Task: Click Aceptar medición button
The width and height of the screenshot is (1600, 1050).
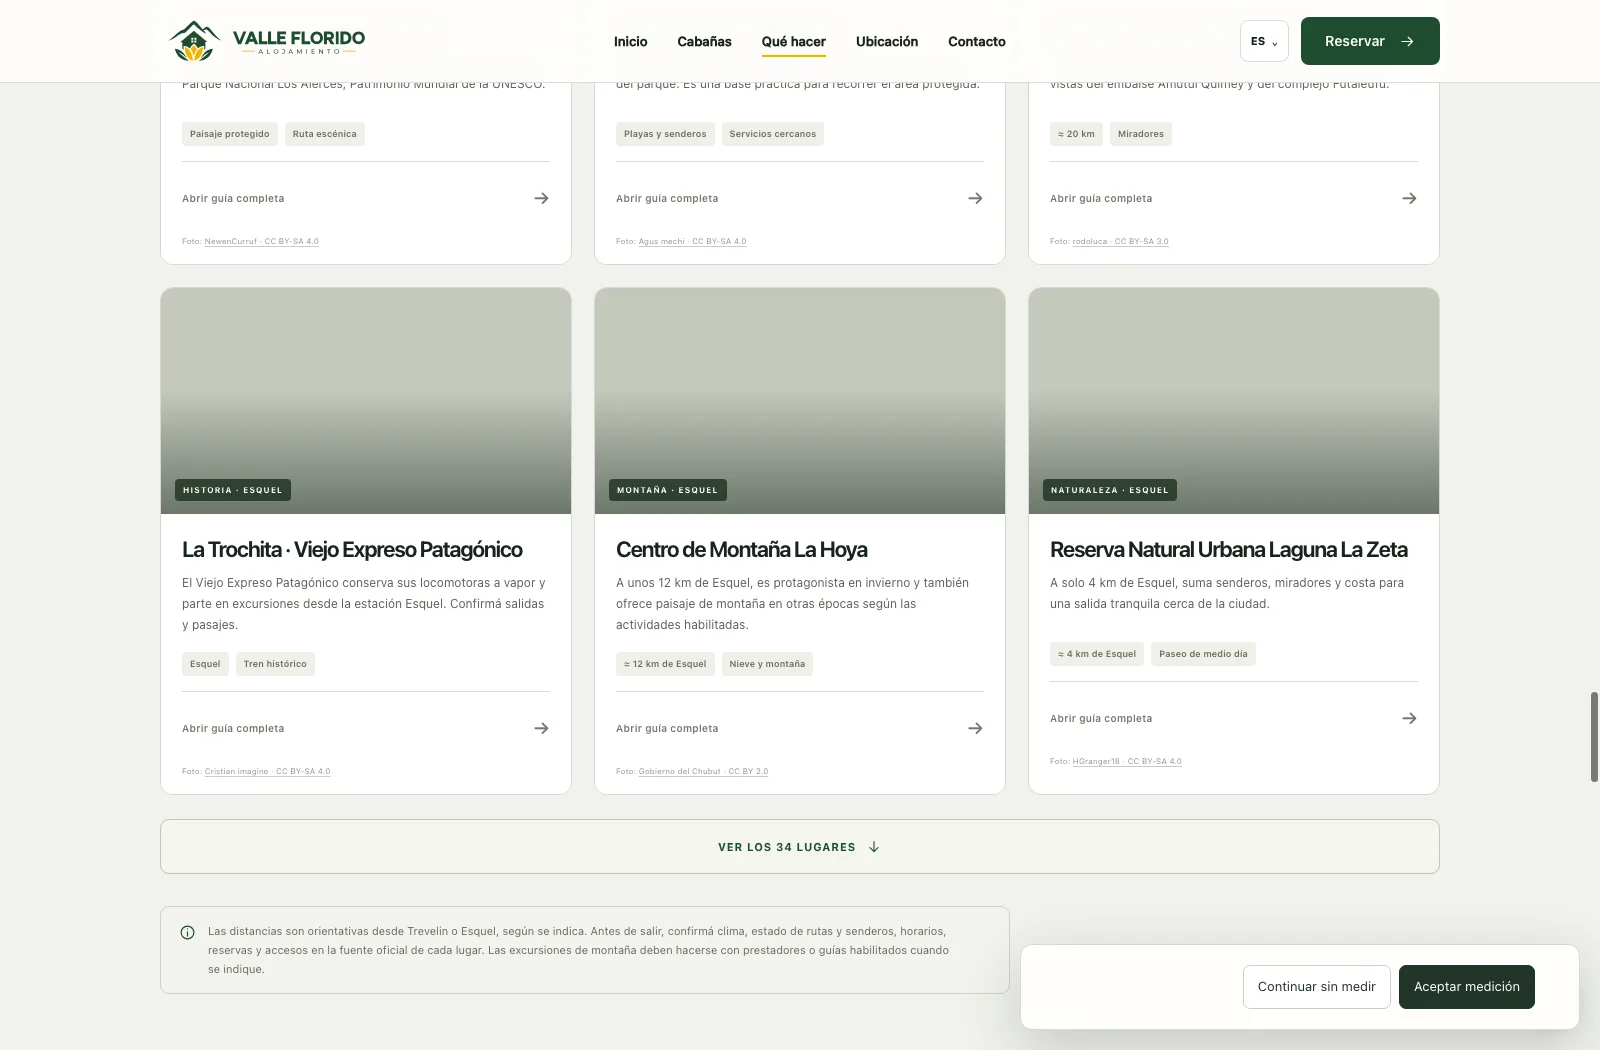Action: click(1466, 987)
